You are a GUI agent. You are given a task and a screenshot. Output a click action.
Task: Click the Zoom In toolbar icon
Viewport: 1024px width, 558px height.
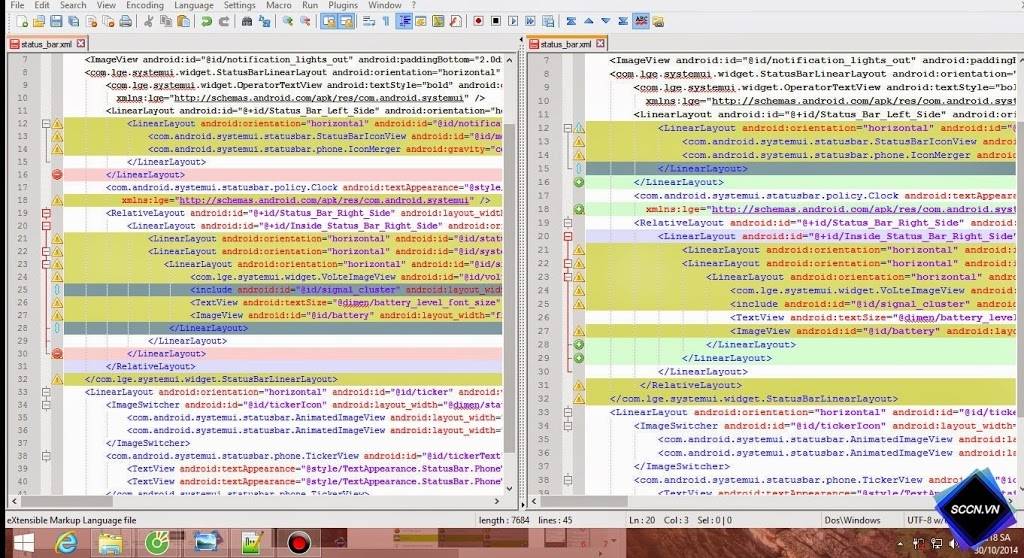pos(287,22)
